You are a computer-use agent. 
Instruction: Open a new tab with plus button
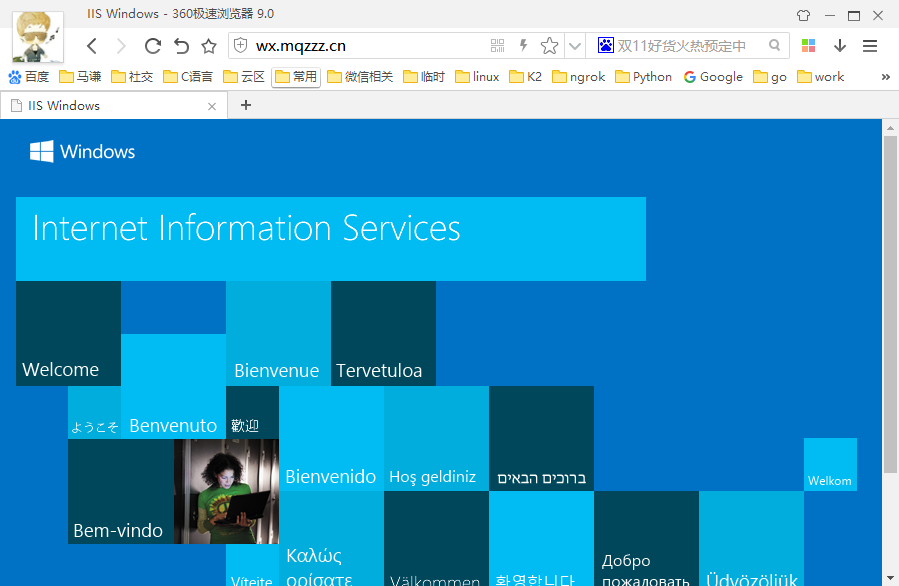click(246, 105)
